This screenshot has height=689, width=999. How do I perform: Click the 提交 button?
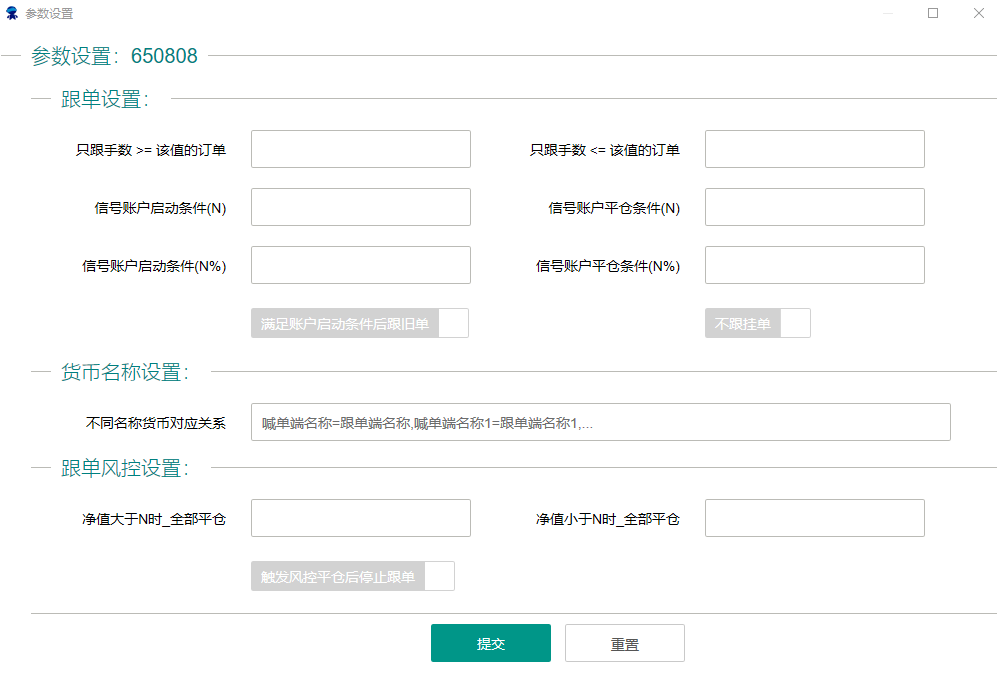(490, 644)
